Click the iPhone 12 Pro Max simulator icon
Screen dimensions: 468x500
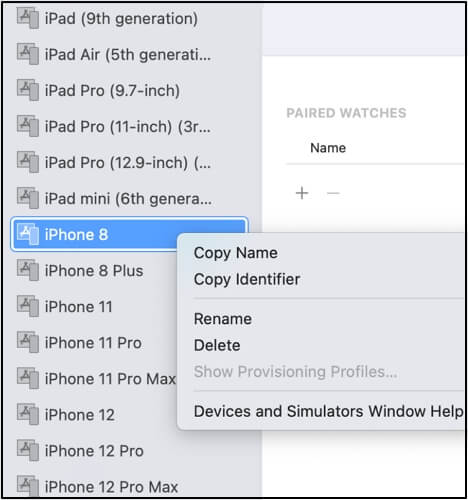point(28,486)
